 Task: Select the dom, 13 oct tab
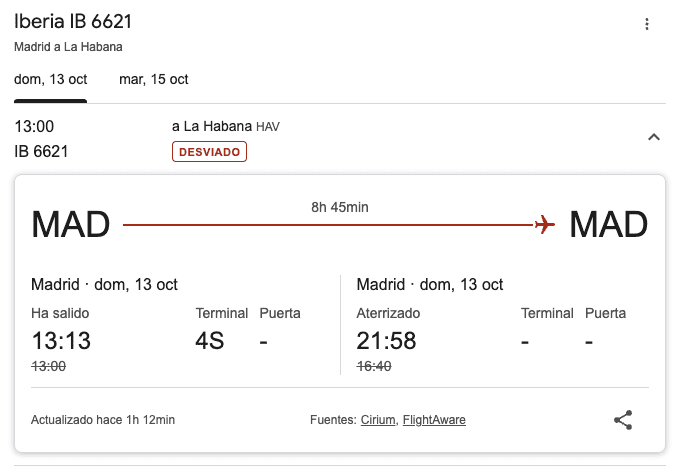(x=51, y=79)
